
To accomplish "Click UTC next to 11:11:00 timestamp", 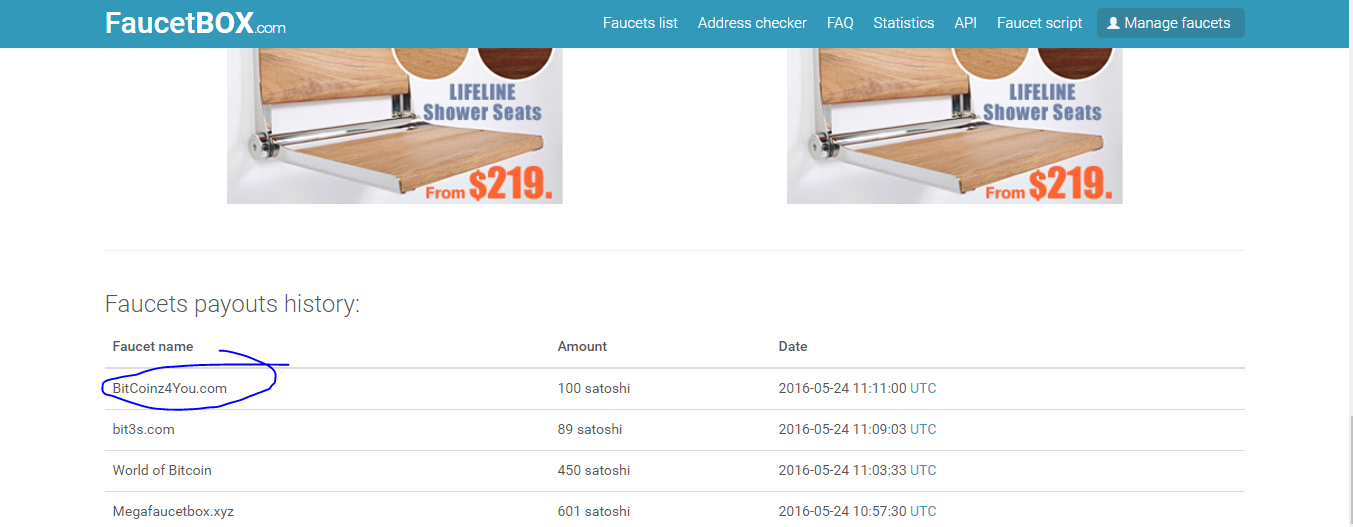I will pyautogui.click(x=923, y=388).
